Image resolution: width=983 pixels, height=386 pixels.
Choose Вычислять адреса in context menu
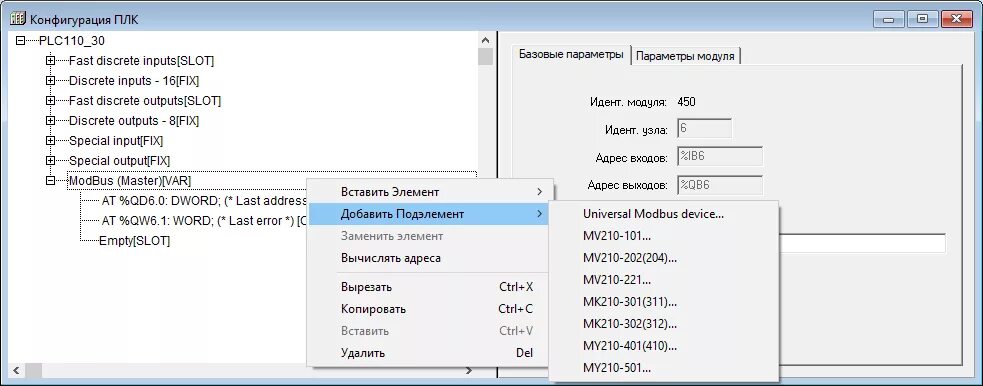click(x=429, y=258)
